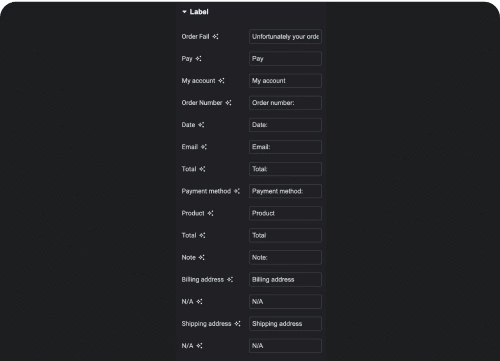Viewport: 500px width, 361px height.
Task: Click sparkle icon next to Billing address
Action: coord(230,279)
